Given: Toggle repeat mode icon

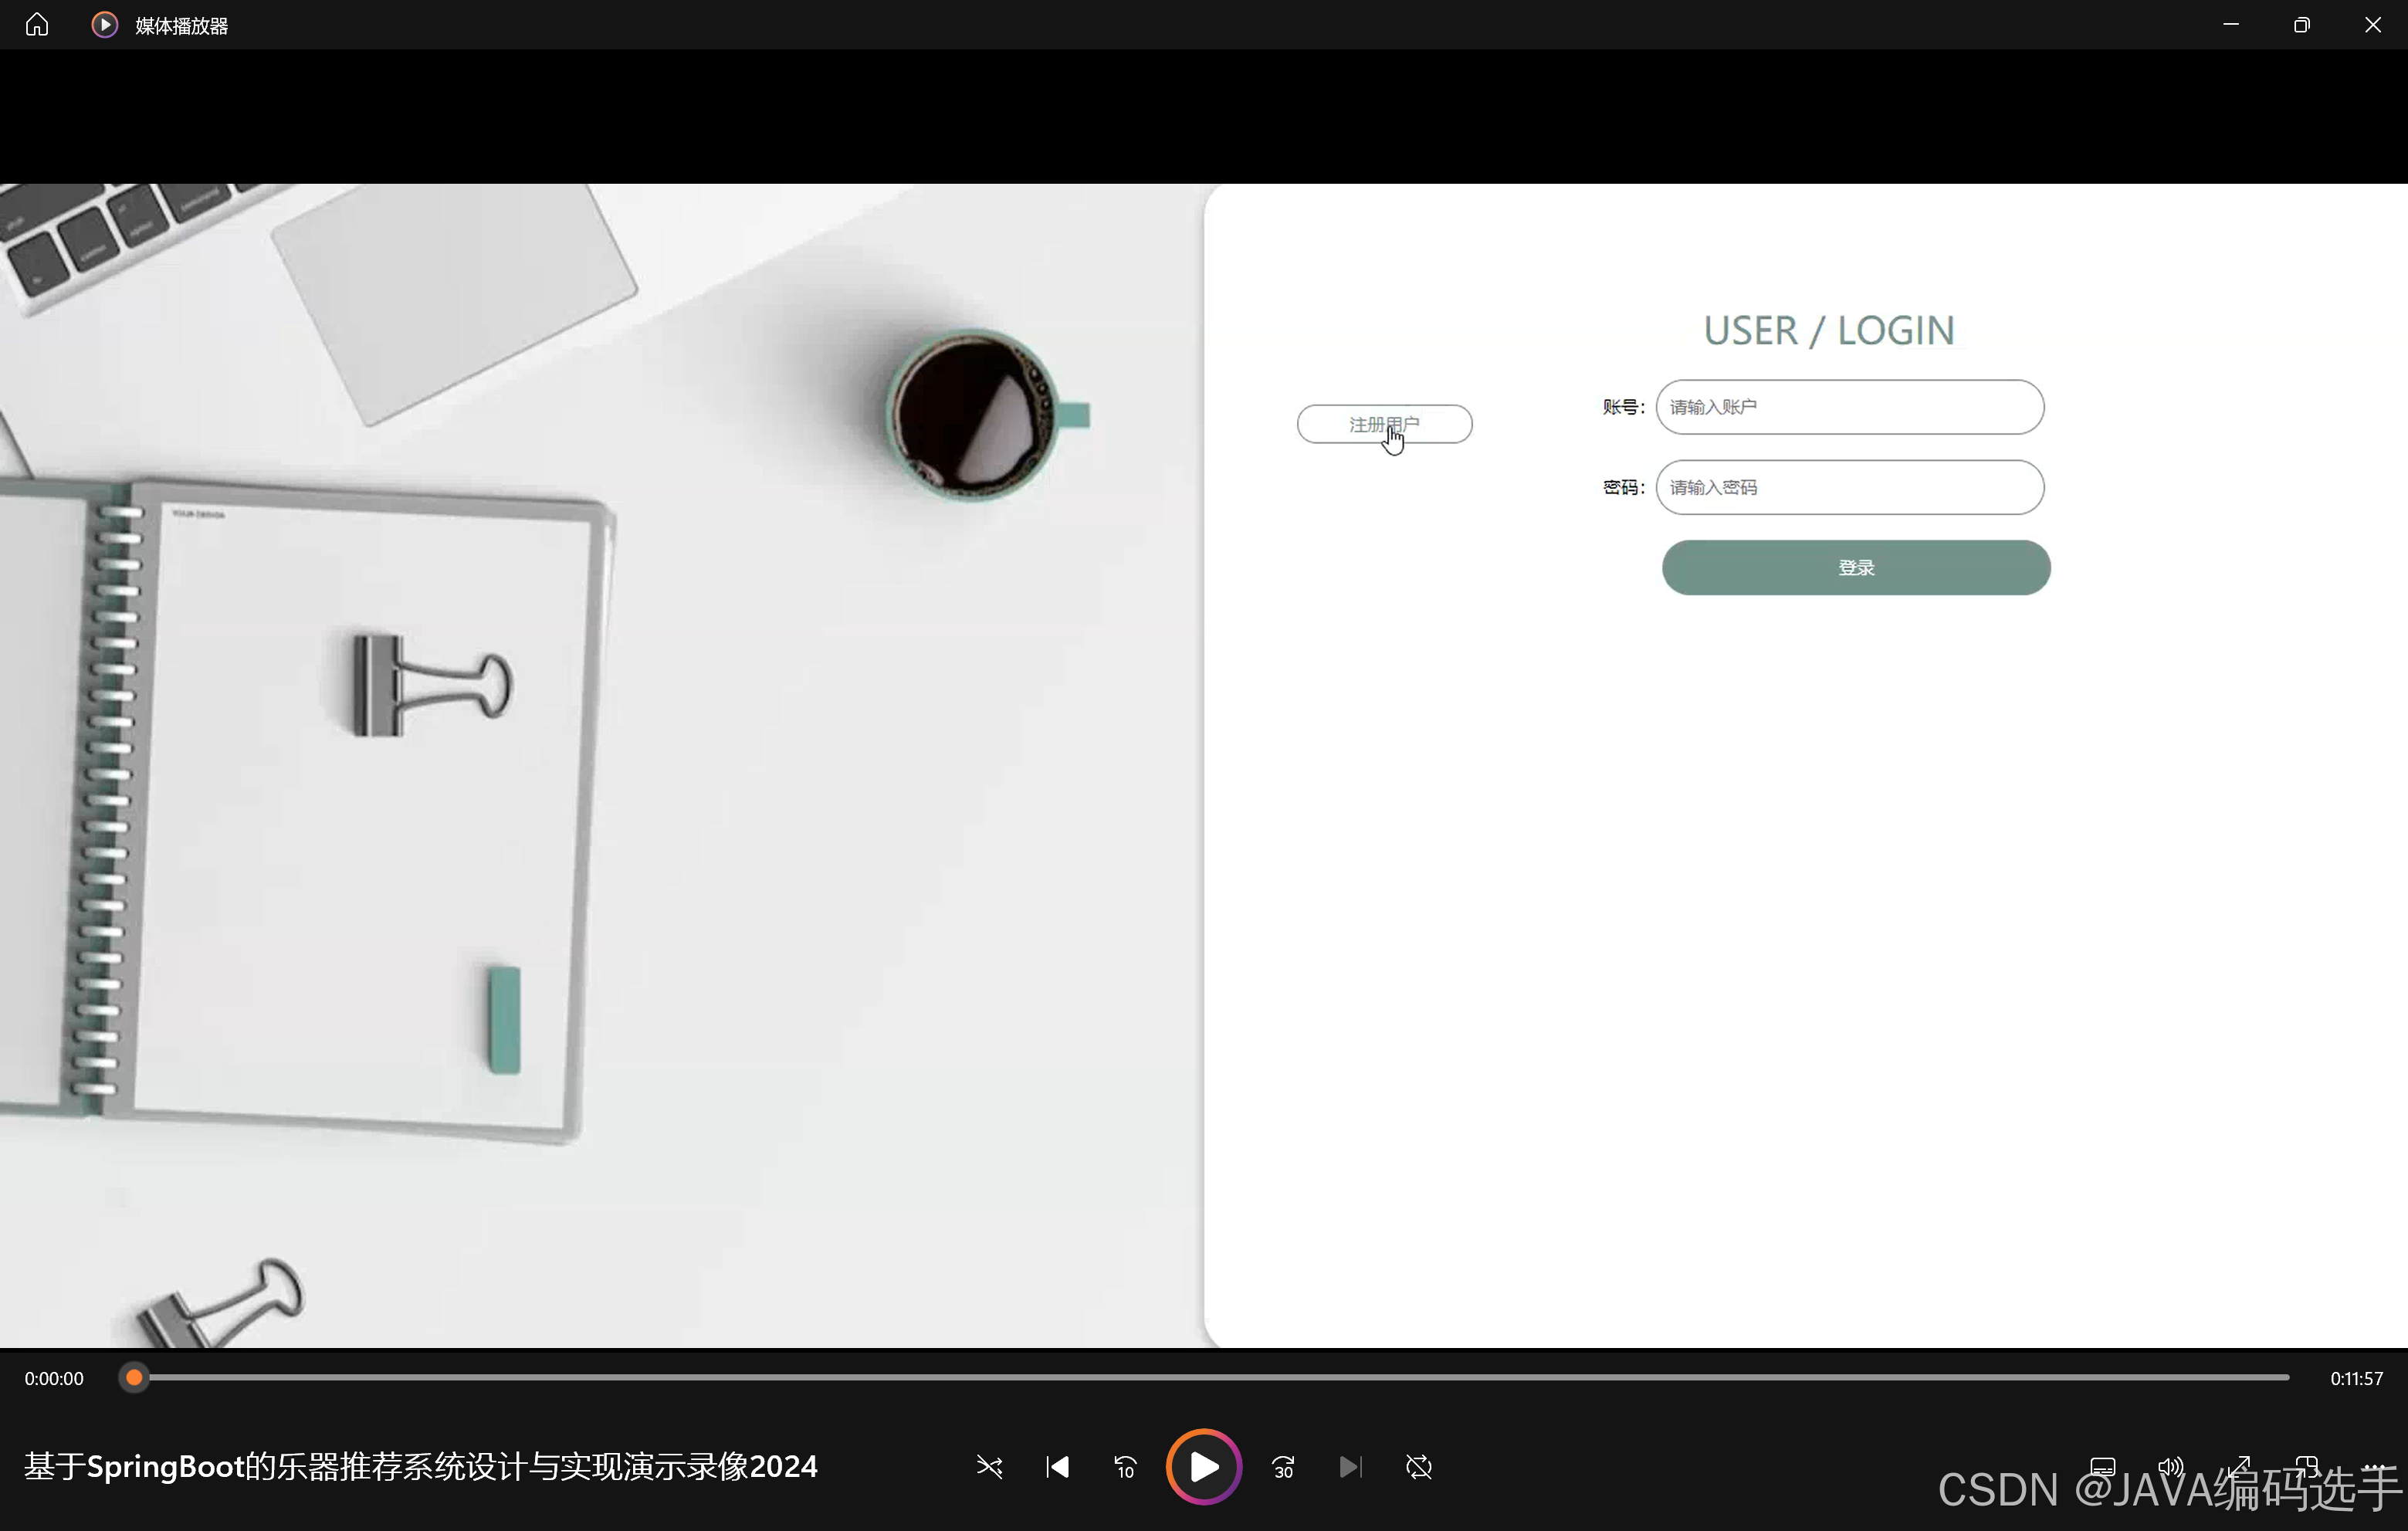Looking at the screenshot, I should pos(1418,1467).
